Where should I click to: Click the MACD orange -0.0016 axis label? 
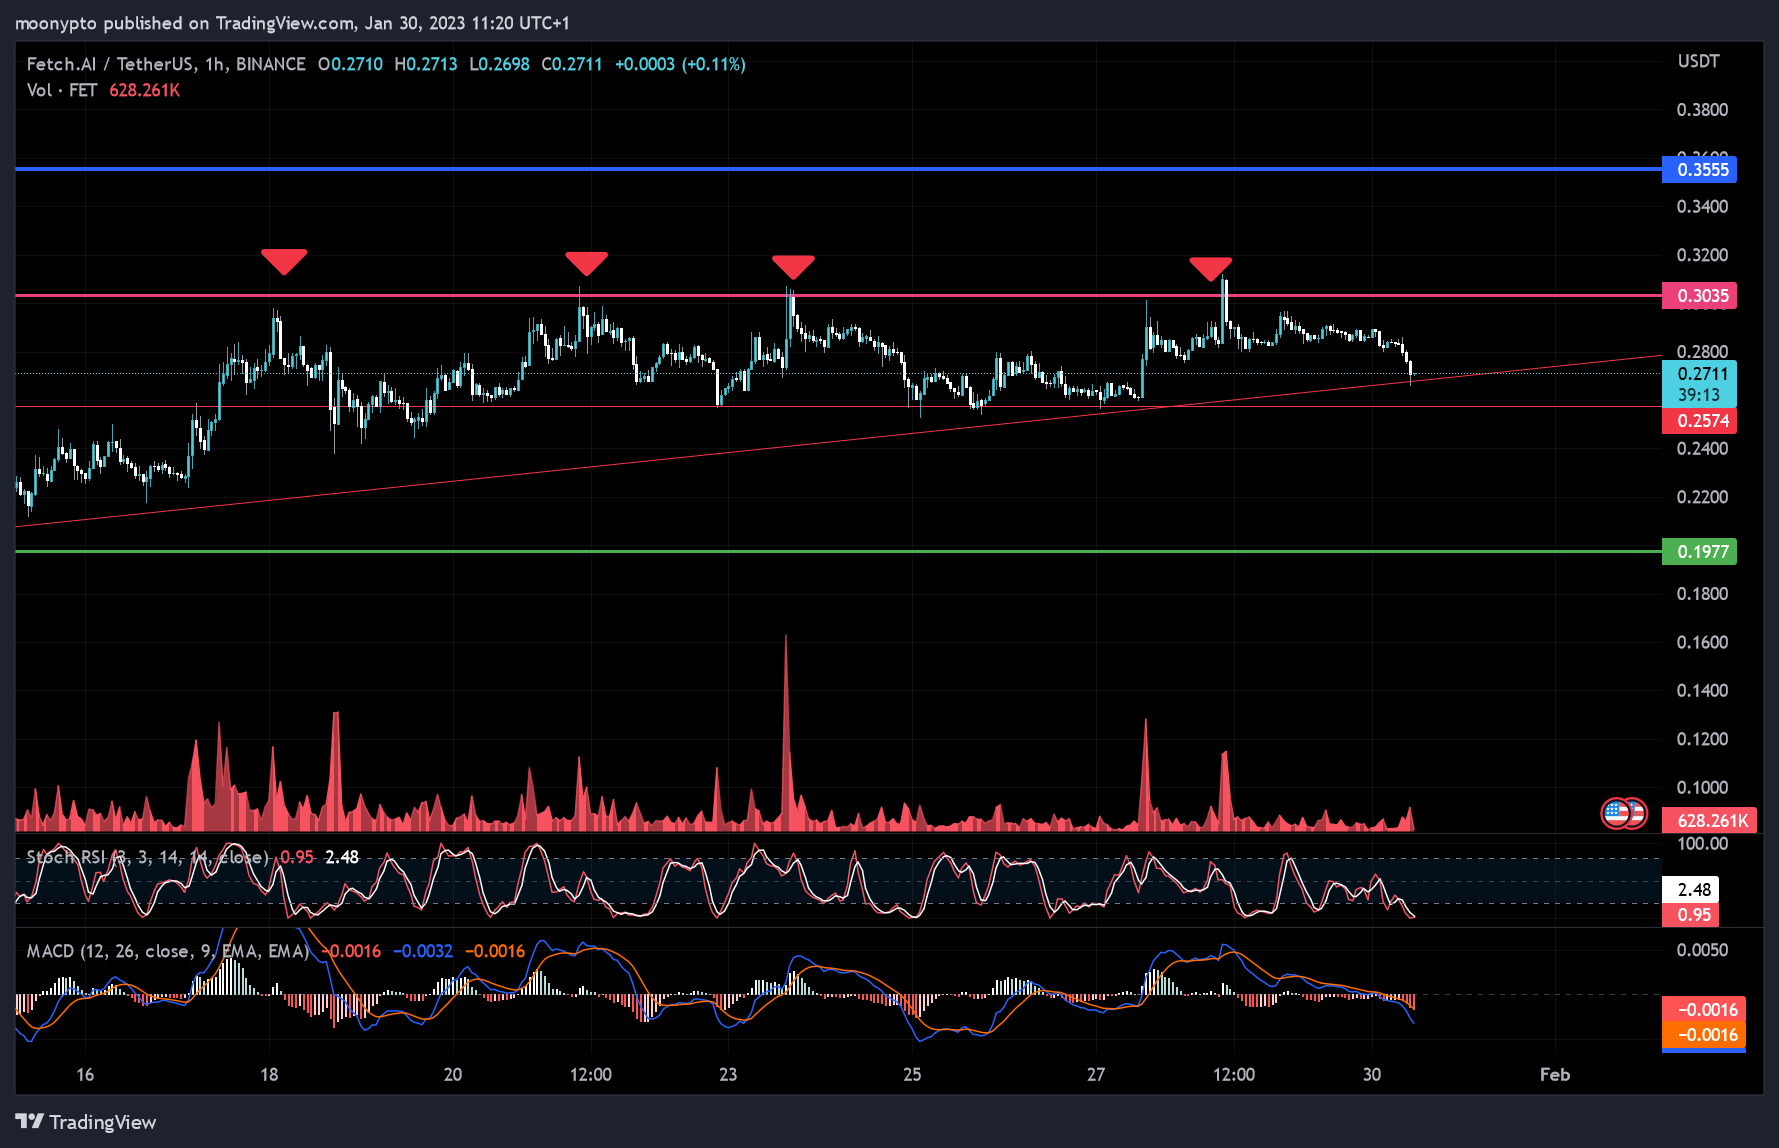(x=1704, y=1034)
